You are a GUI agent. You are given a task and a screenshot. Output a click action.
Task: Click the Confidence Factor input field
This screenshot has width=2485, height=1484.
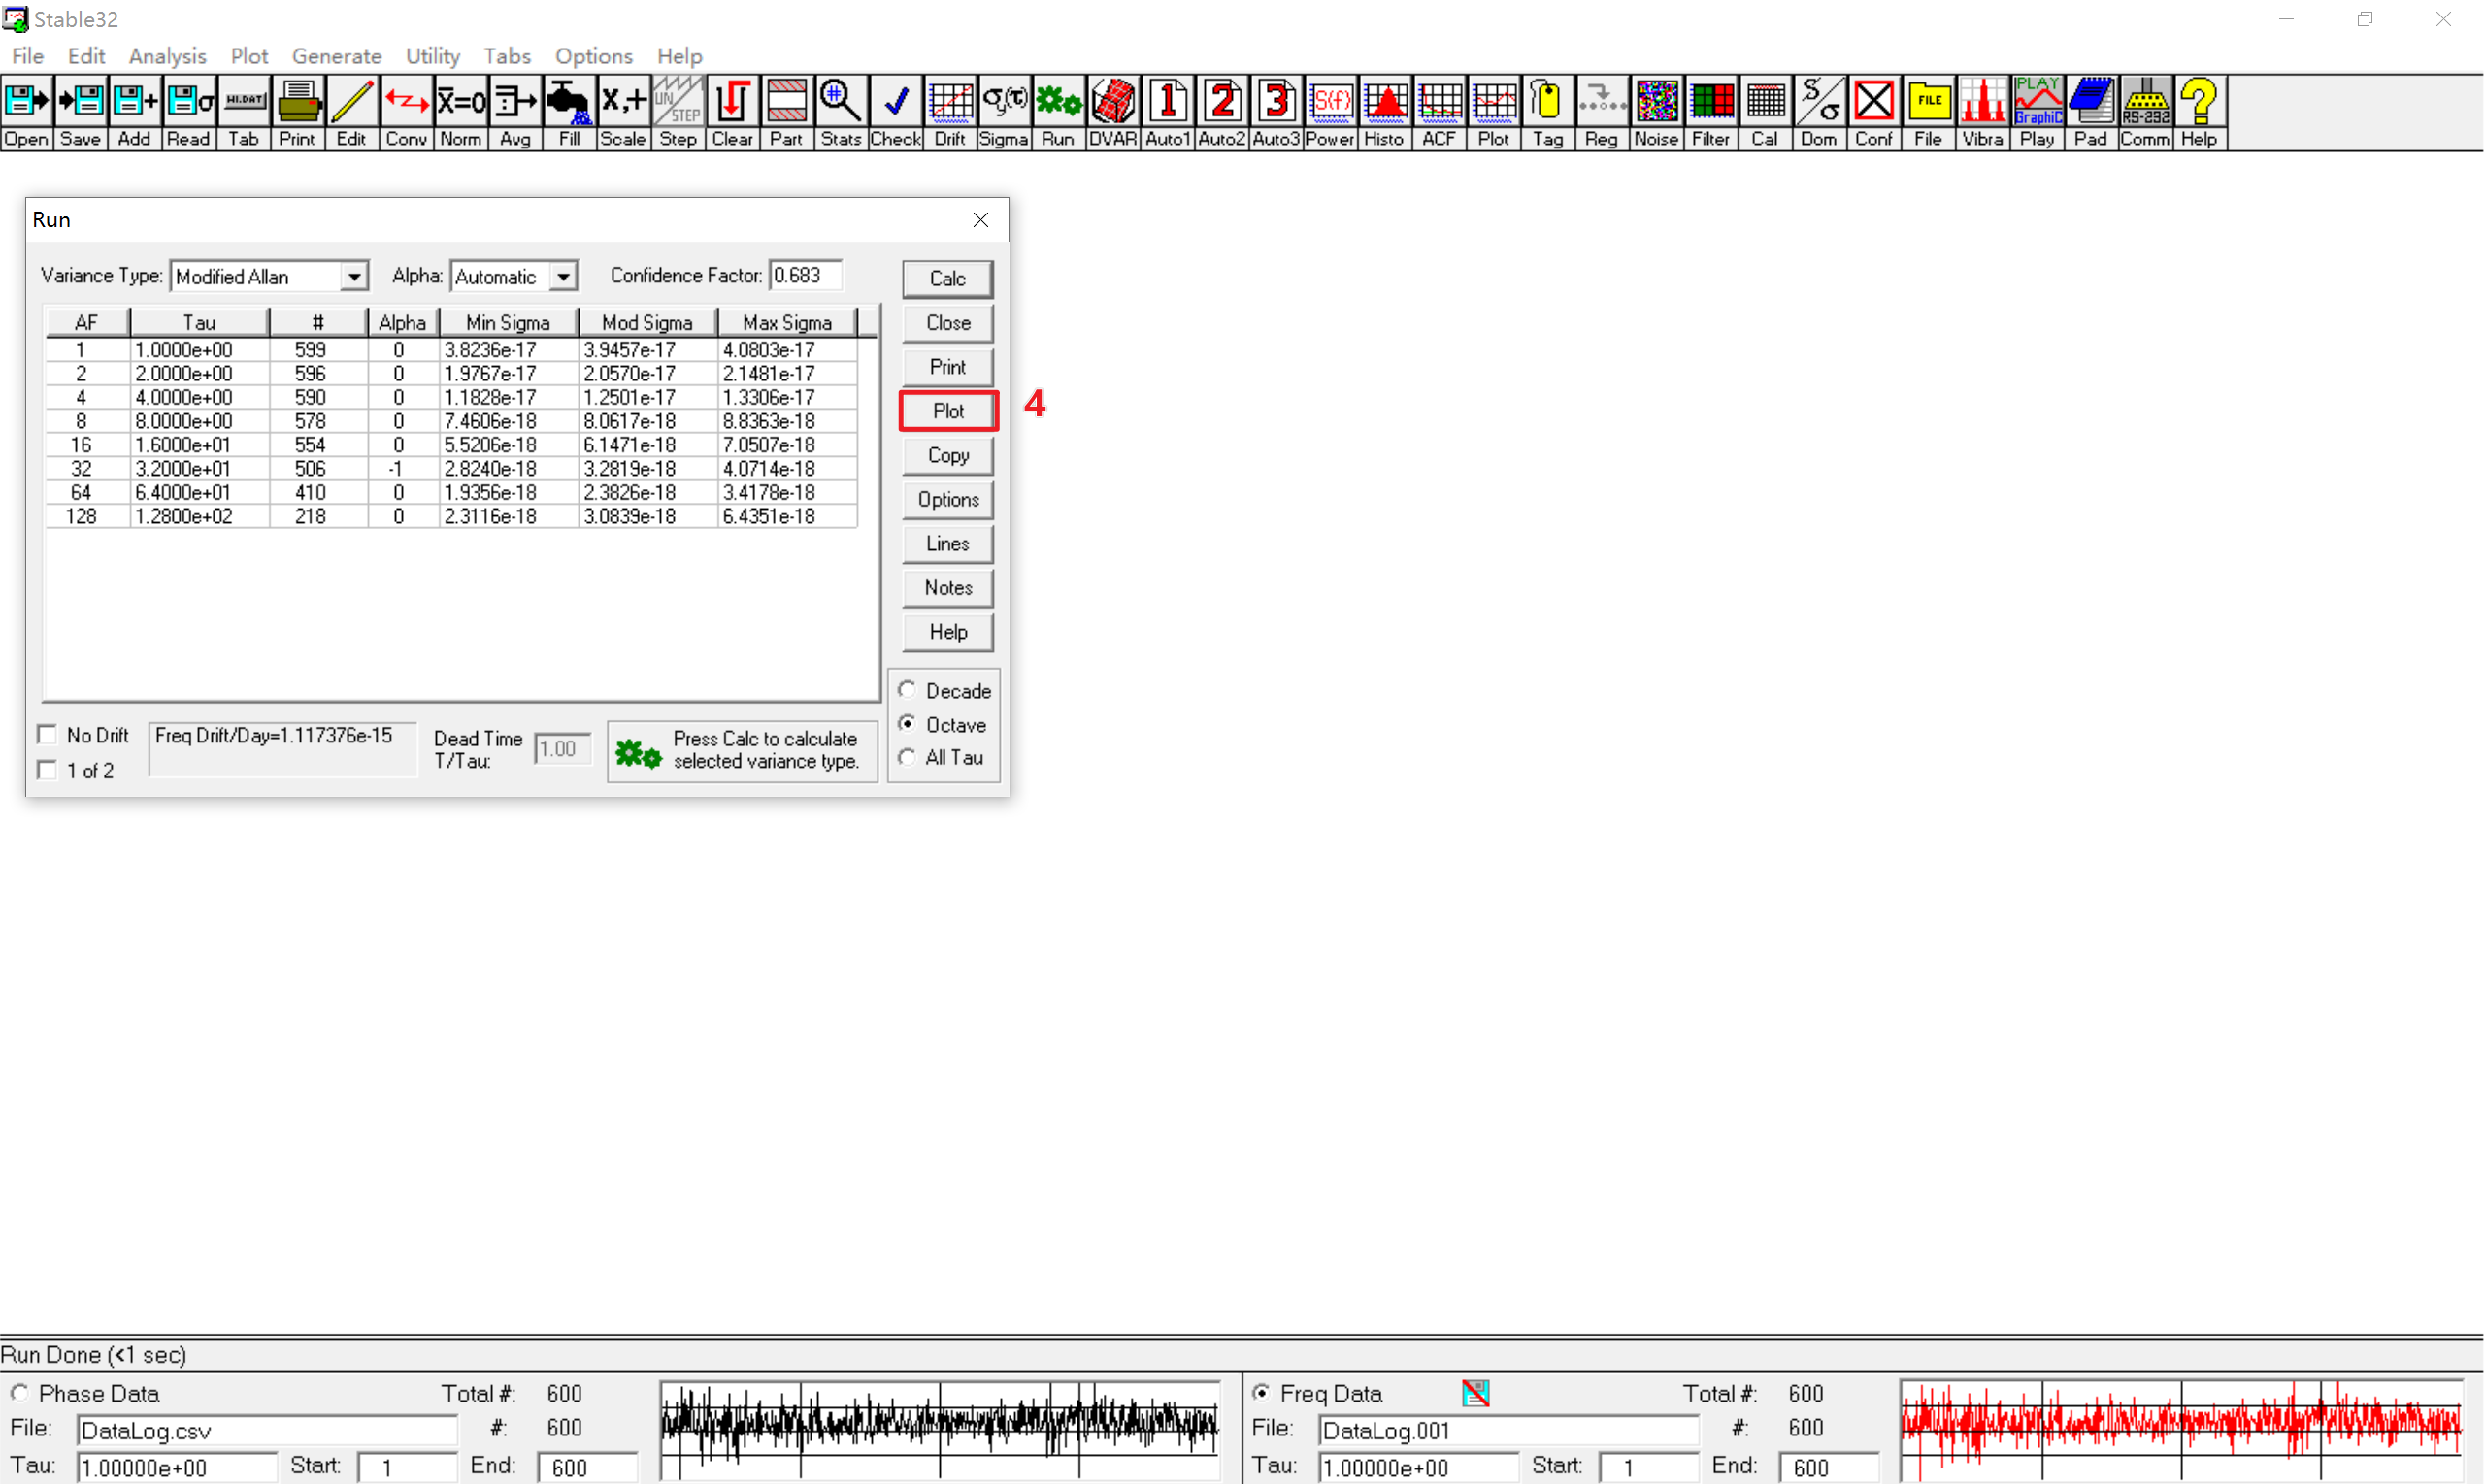pyautogui.click(x=805, y=276)
